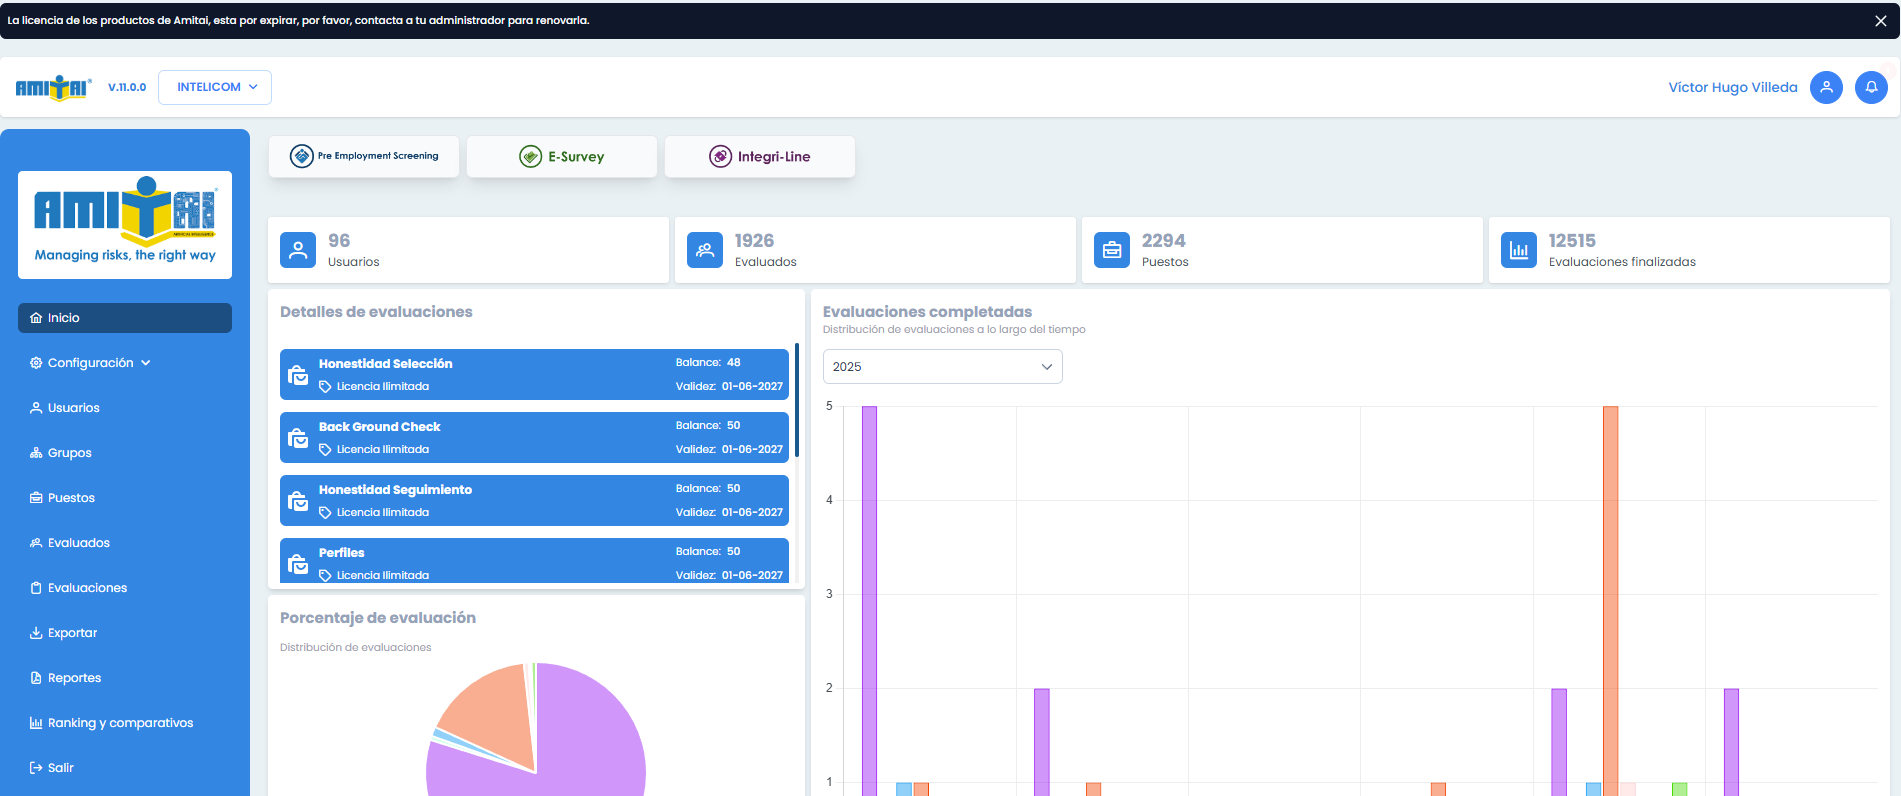Click the Evaluados stat card icon
Screen dimensions: 1901x796
705,250
